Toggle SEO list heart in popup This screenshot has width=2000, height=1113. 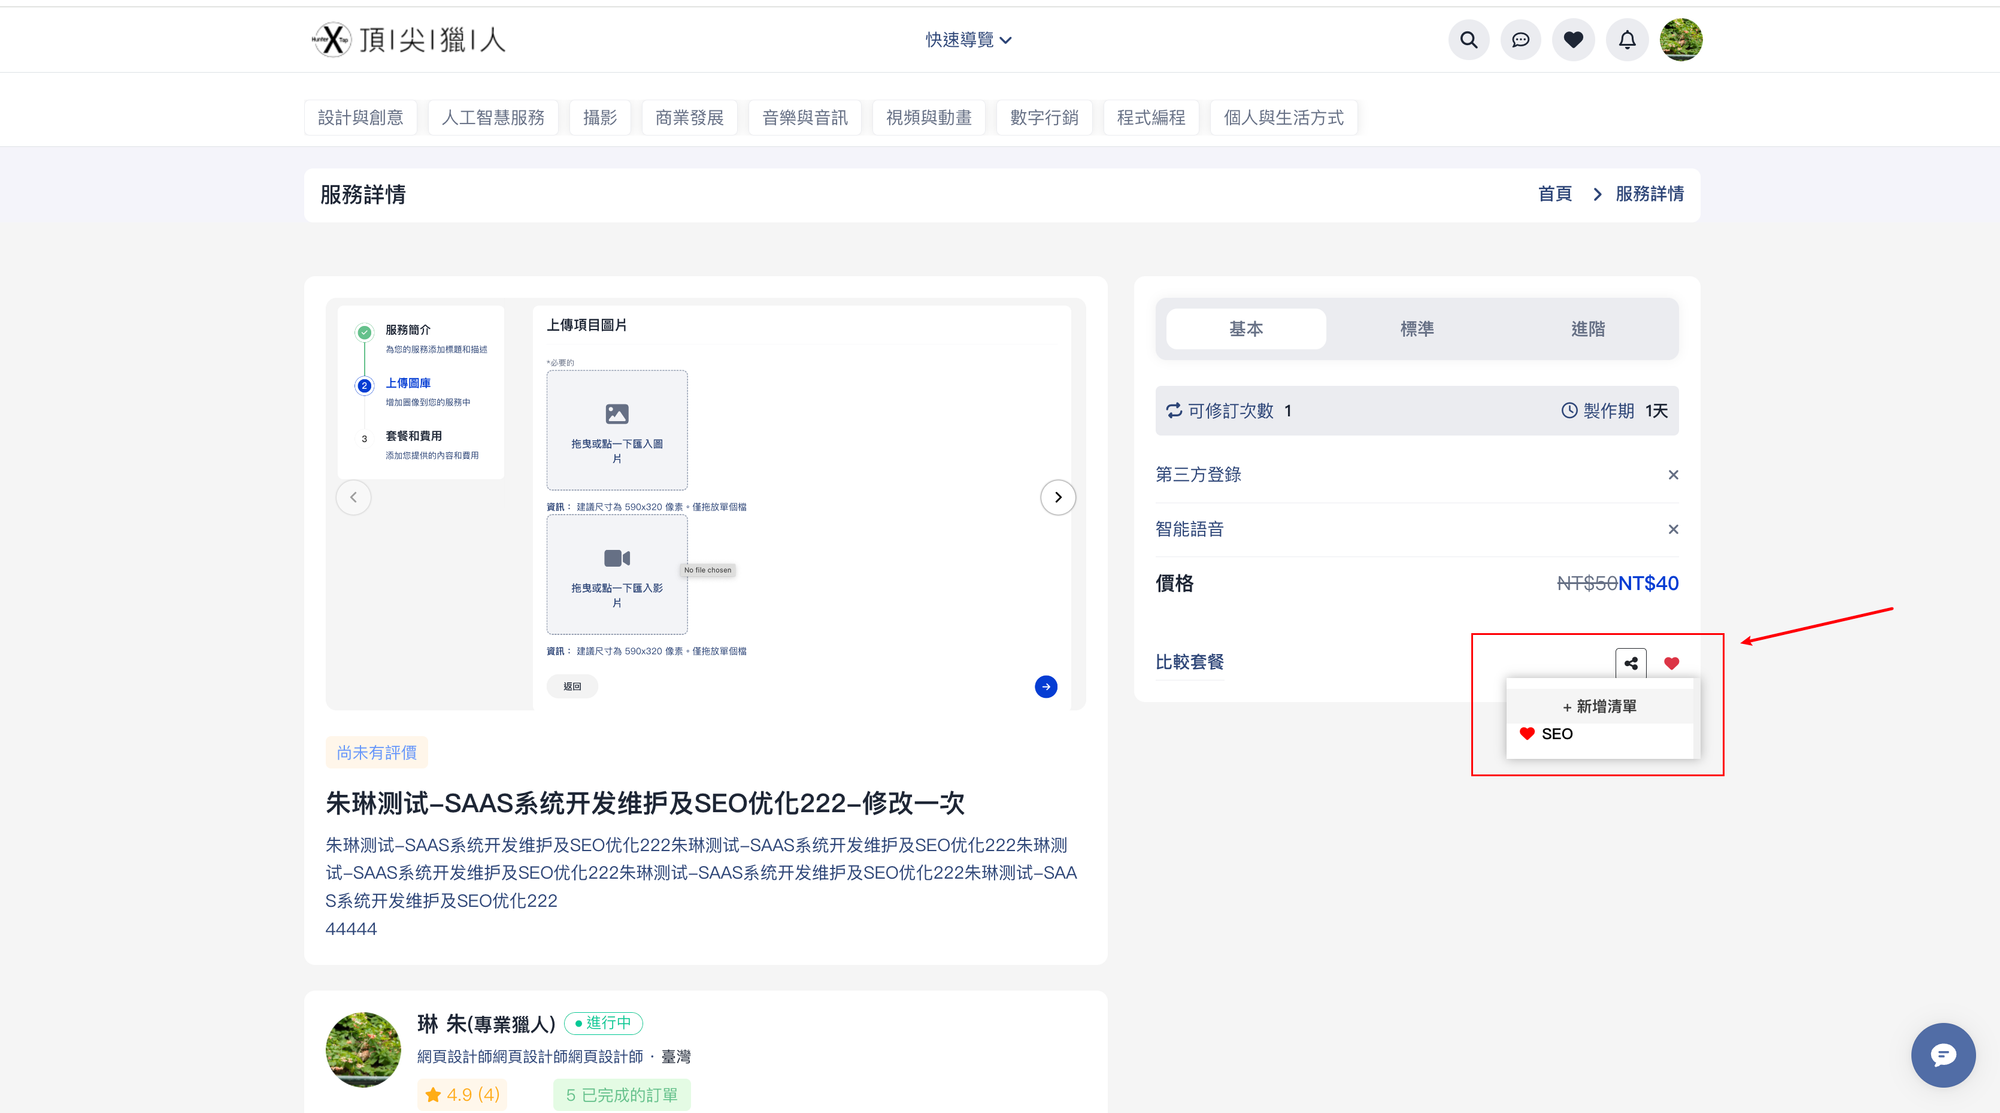(1527, 734)
